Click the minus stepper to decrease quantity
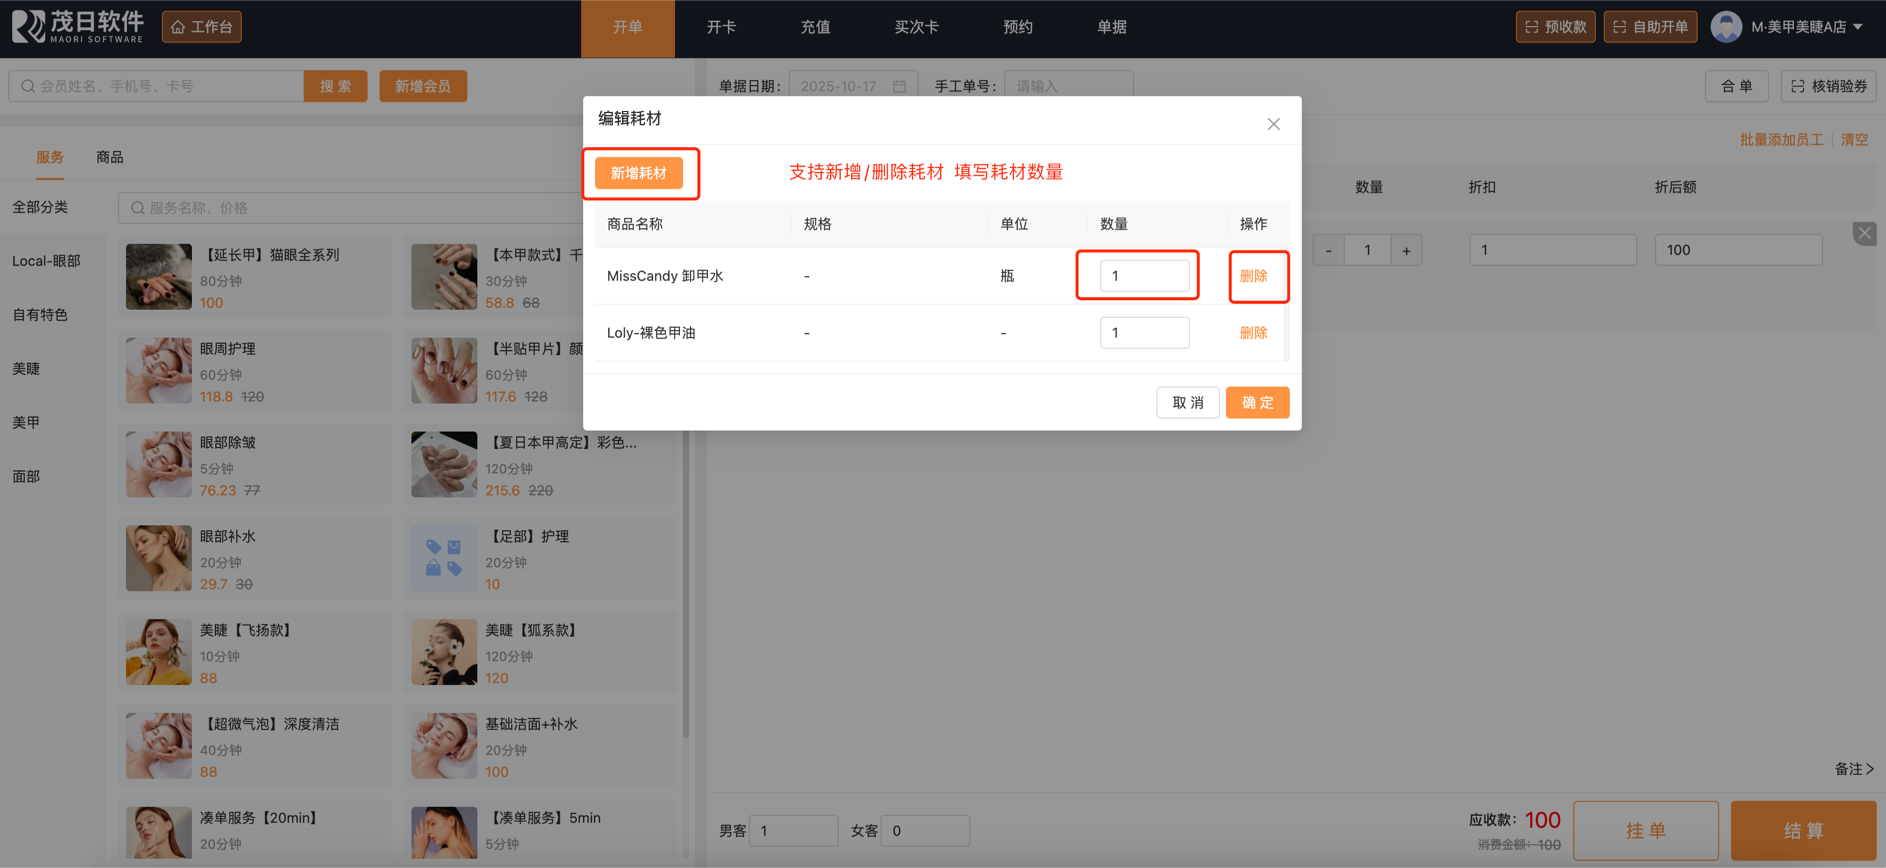Viewport: 1886px width, 868px height. (x=1328, y=250)
